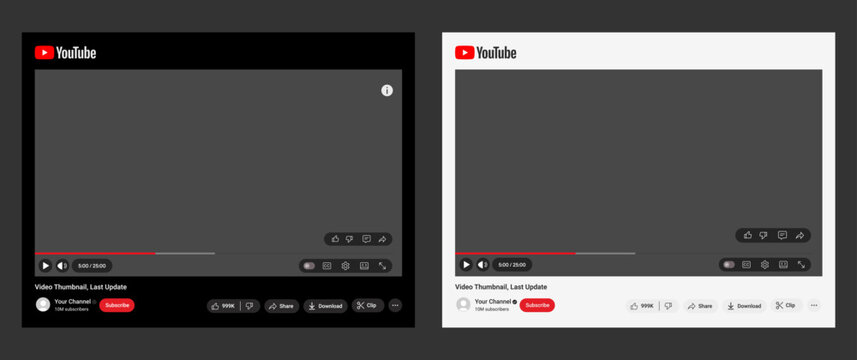Open more options ellipsis in dark mockup
The image size is (857, 360).
click(x=395, y=305)
